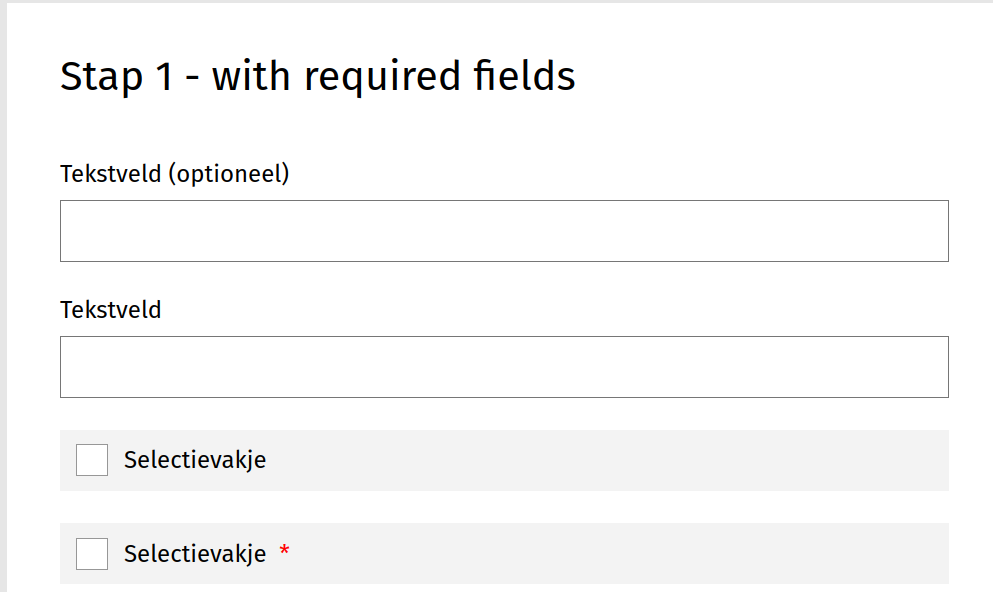The image size is (993, 592).
Task: Click the Tekstveld label above second input
Action: click(110, 309)
